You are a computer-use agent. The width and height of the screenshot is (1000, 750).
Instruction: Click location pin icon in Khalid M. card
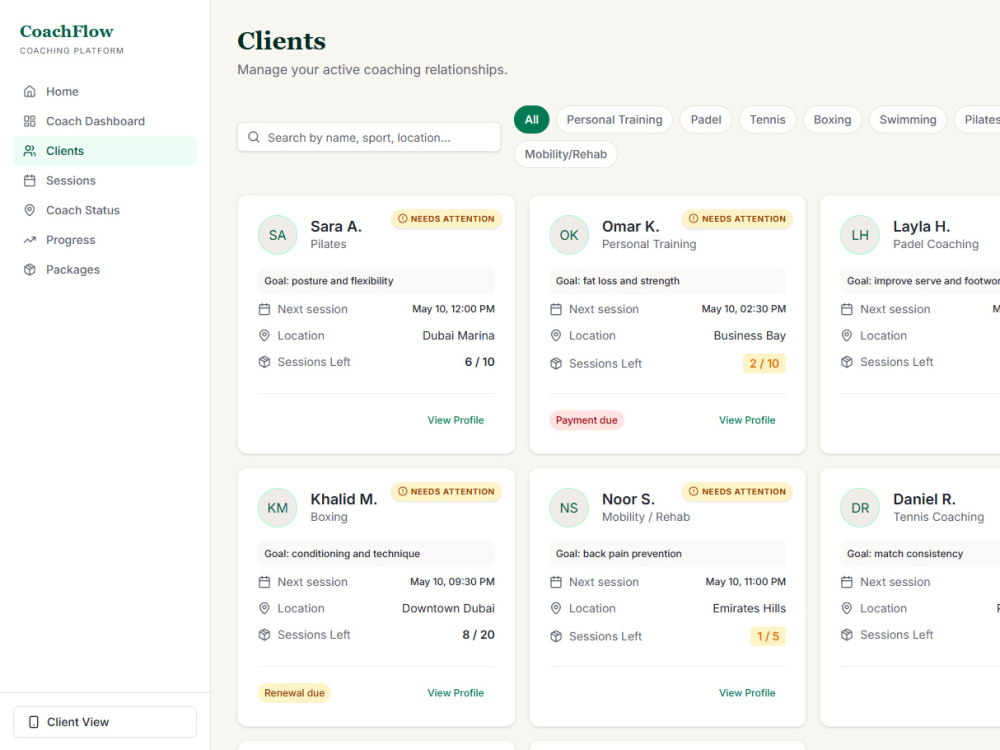coord(264,608)
